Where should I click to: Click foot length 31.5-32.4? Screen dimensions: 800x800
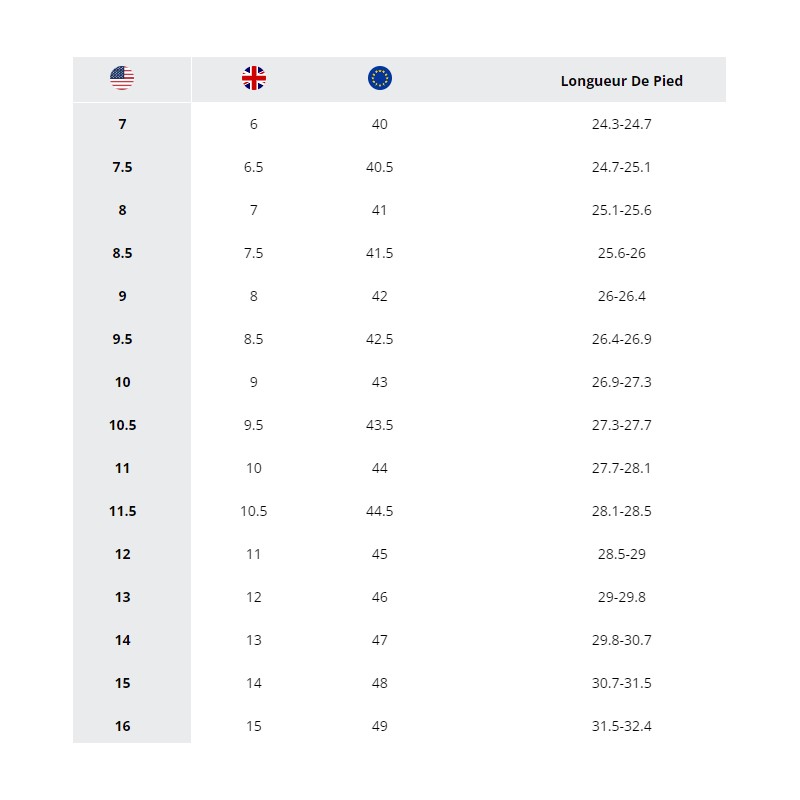(x=621, y=726)
